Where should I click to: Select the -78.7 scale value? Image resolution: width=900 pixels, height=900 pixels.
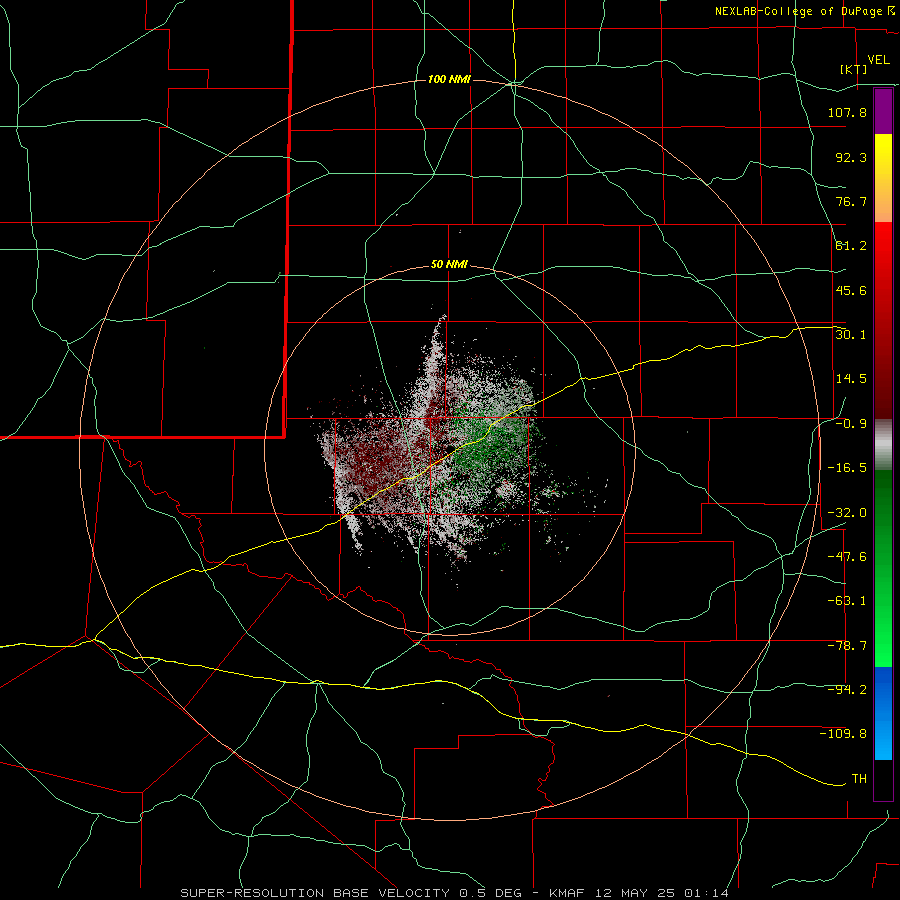point(847,646)
